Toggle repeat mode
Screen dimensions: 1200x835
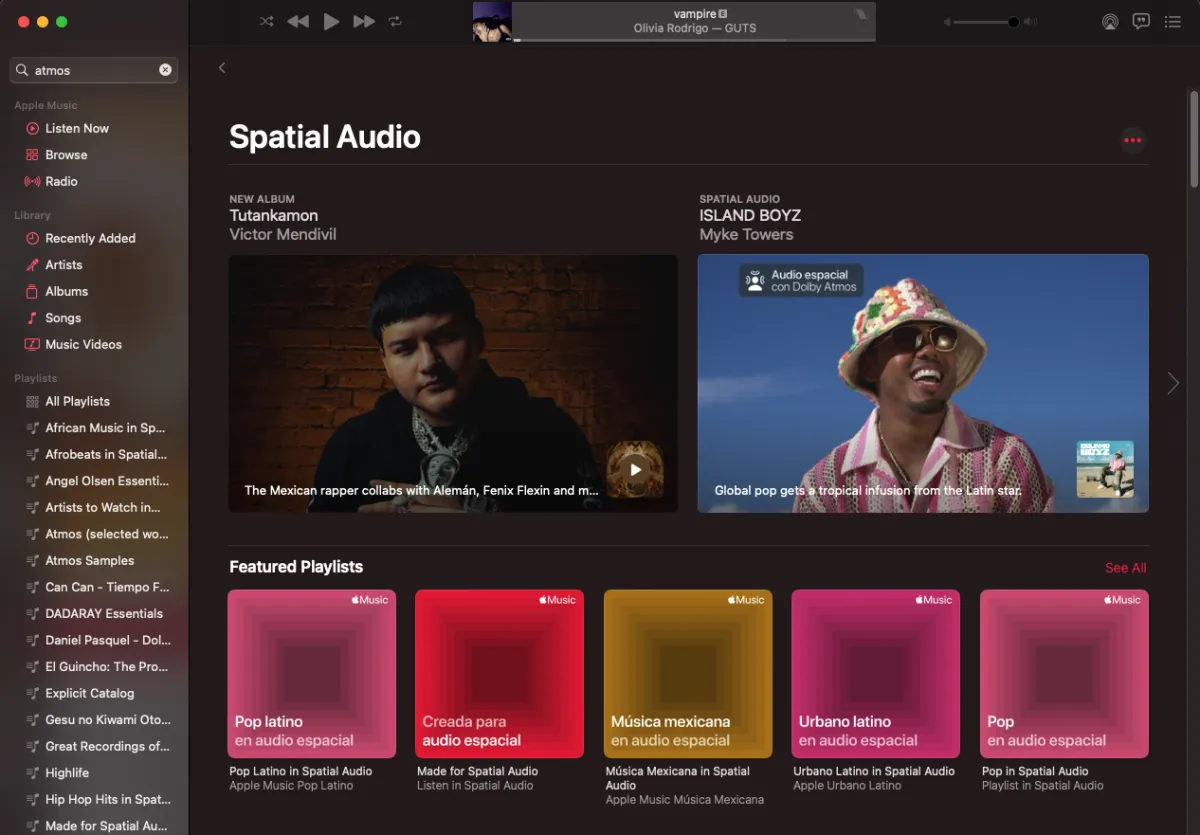tap(395, 21)
